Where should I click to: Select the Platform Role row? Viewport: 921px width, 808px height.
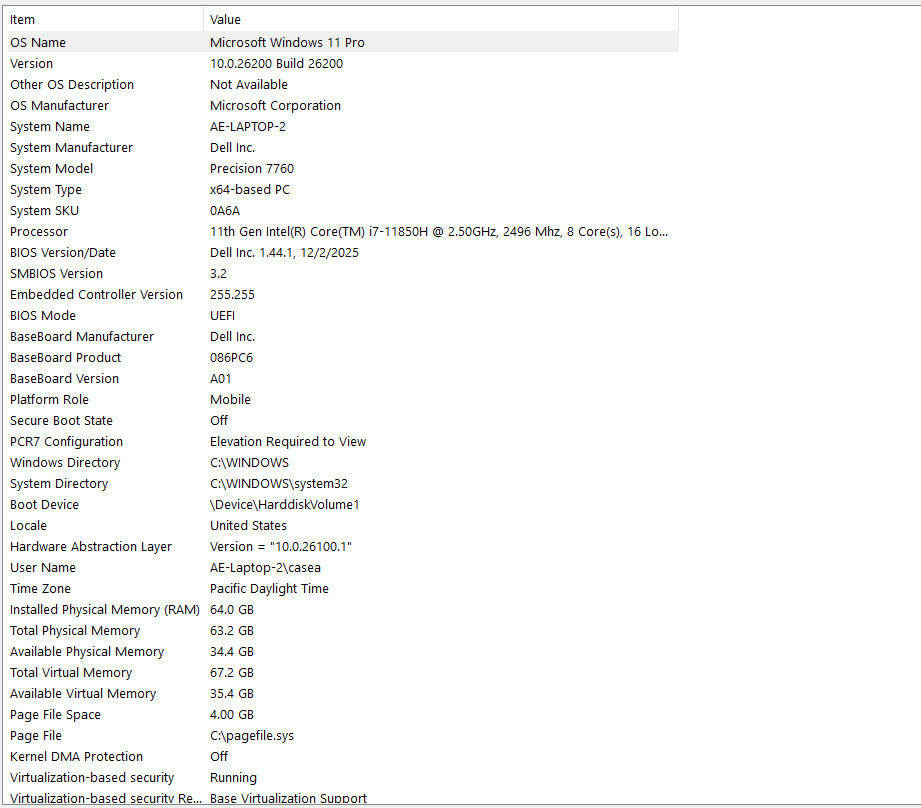point(341,400)
